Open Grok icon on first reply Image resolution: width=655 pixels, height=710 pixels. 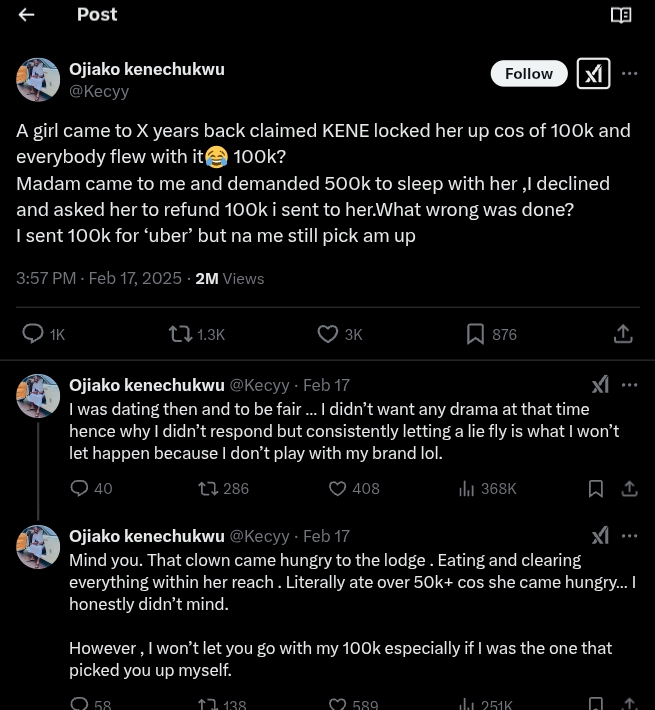coord(600,385)
